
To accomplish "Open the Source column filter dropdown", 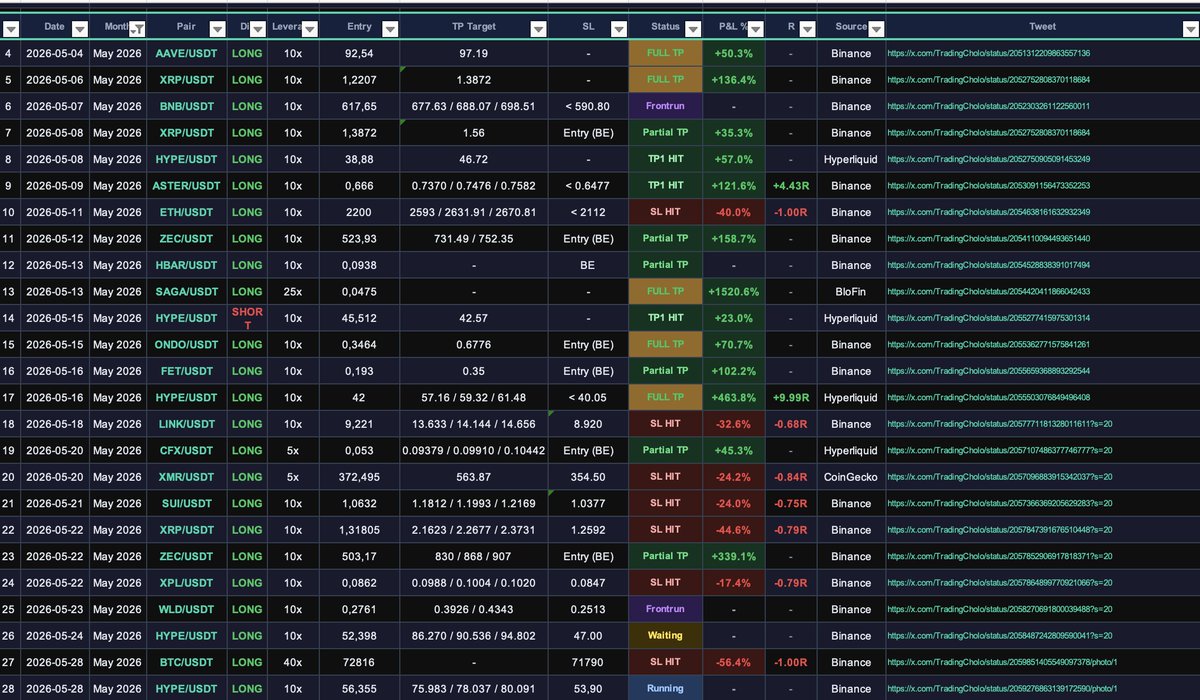I will pos(876,28).
